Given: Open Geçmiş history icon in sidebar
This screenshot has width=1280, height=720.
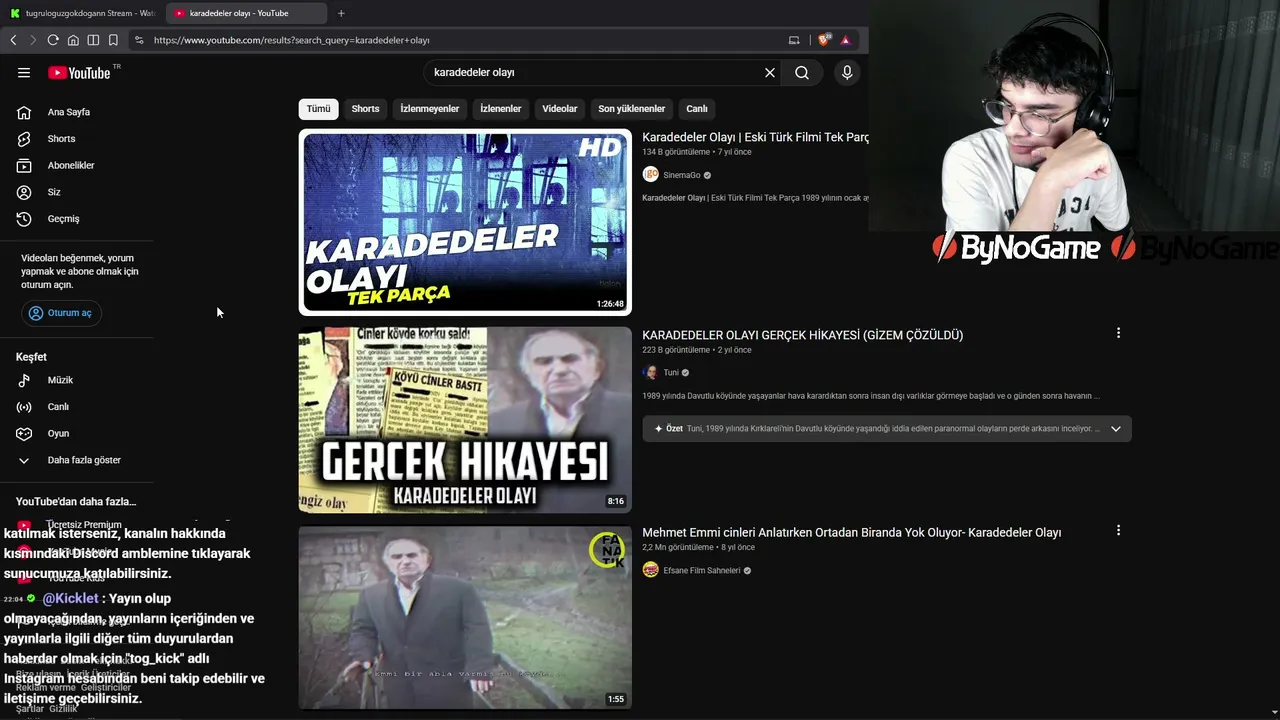Looking at the screenshot, I should 24,219.
